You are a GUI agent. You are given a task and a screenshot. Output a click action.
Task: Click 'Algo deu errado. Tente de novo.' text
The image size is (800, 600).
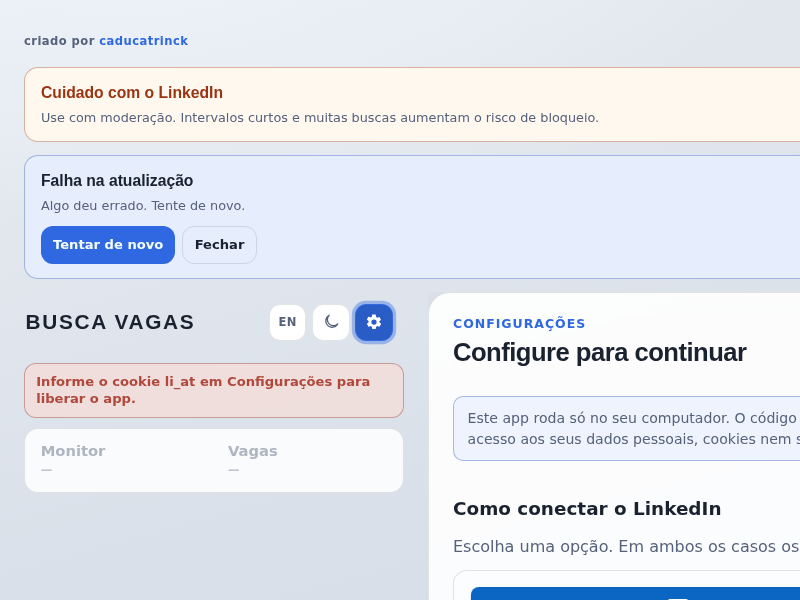pos(143,206)
